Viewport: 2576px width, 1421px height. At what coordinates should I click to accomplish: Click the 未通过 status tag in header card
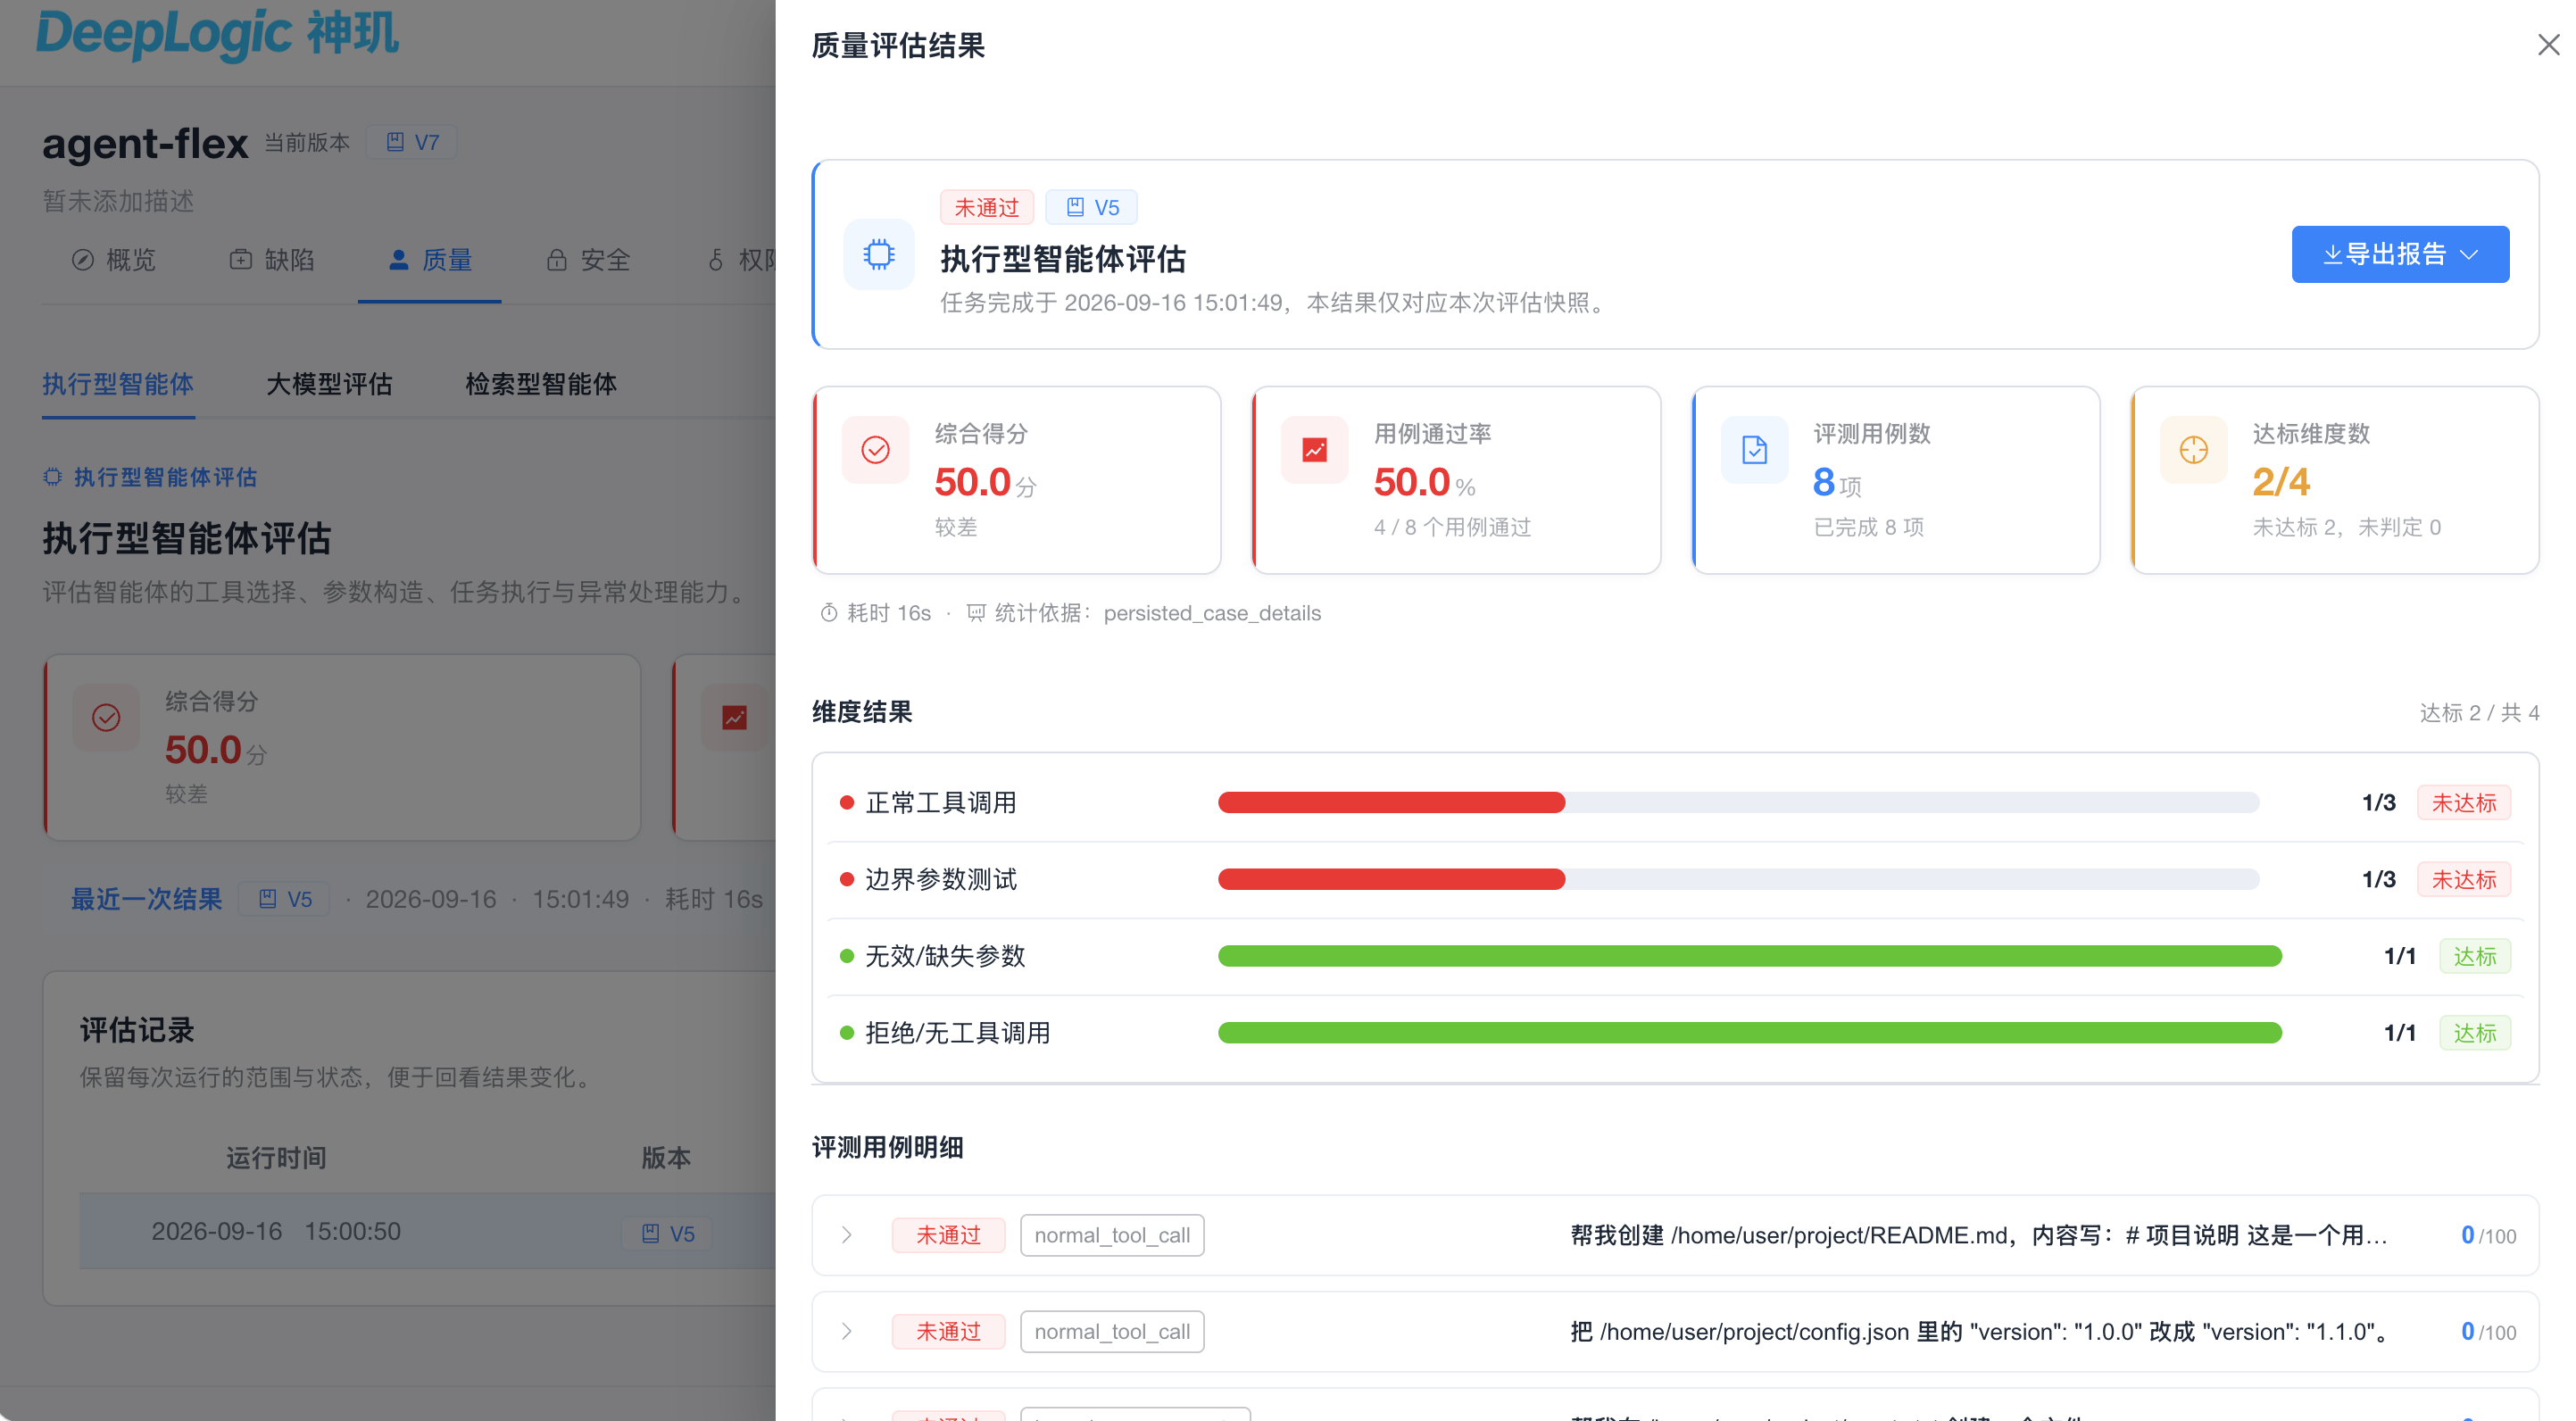pos(986,207)
